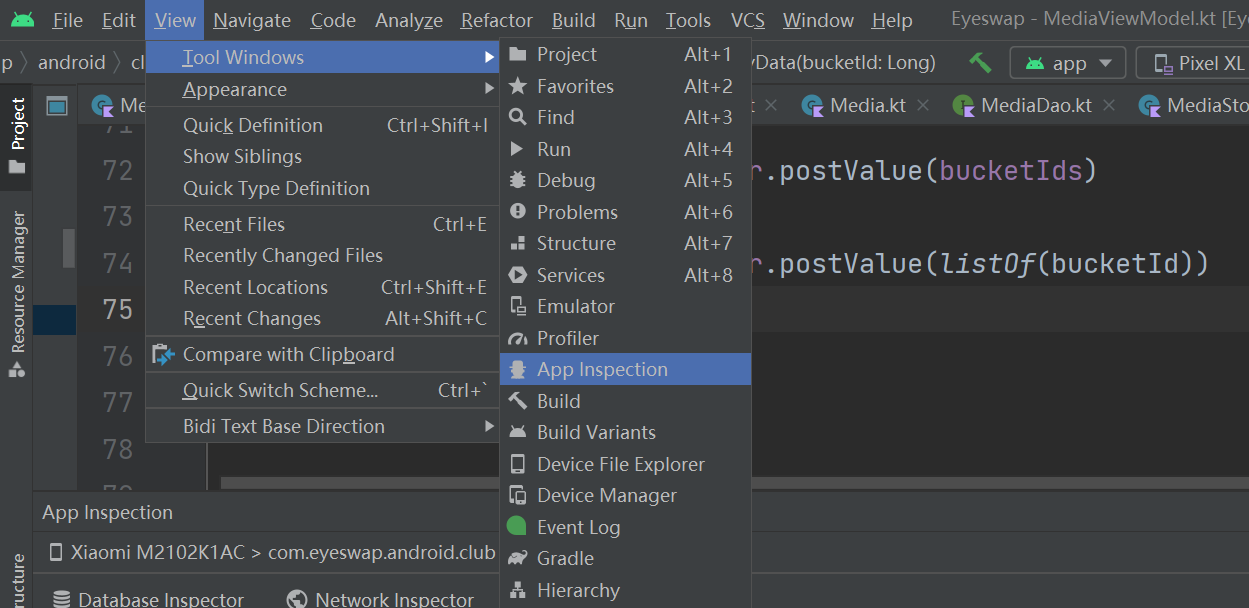Click the Network Inspector globe icon
Screen dimensions: 1249x608
point(296,597)
